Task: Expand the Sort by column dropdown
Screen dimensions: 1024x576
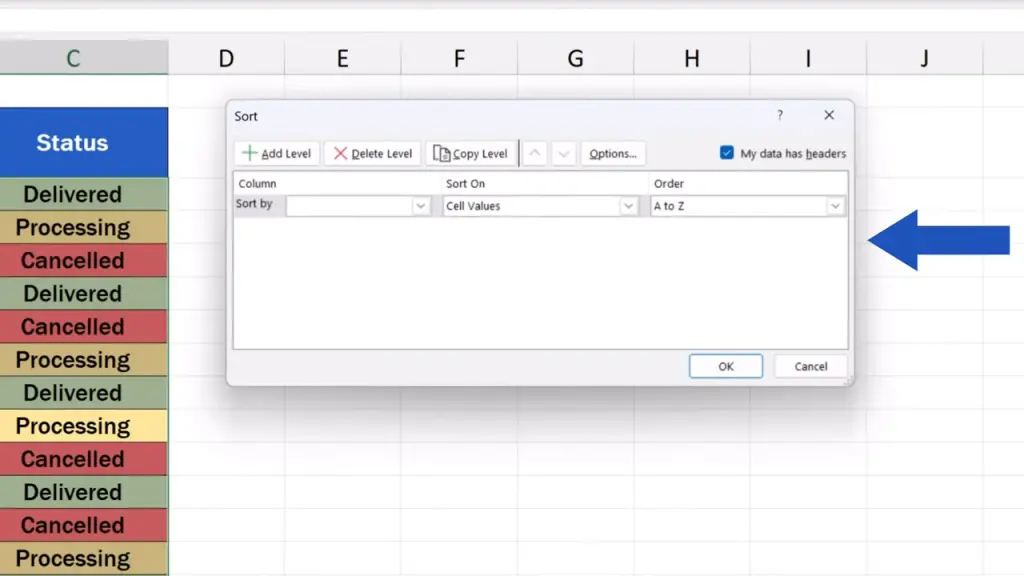Action: 420,206
